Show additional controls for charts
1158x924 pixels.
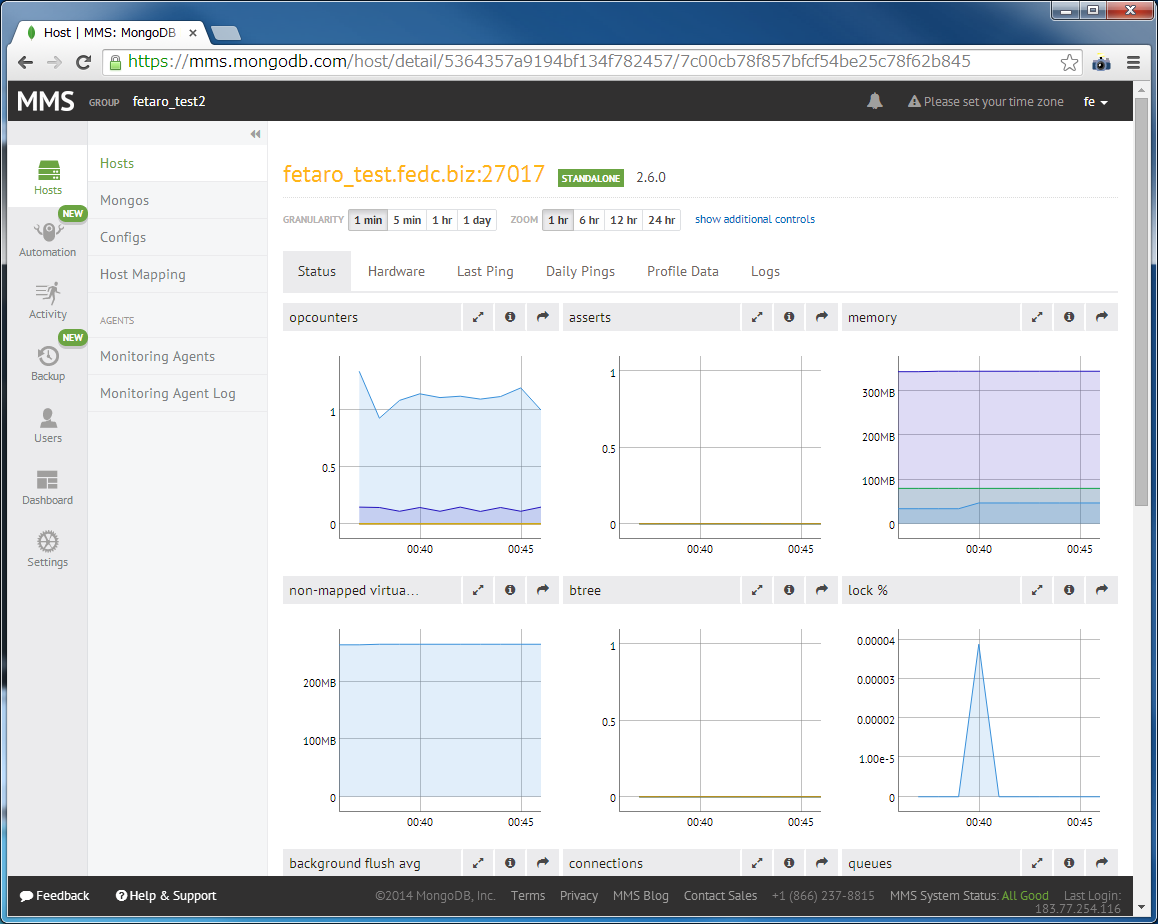754,219
